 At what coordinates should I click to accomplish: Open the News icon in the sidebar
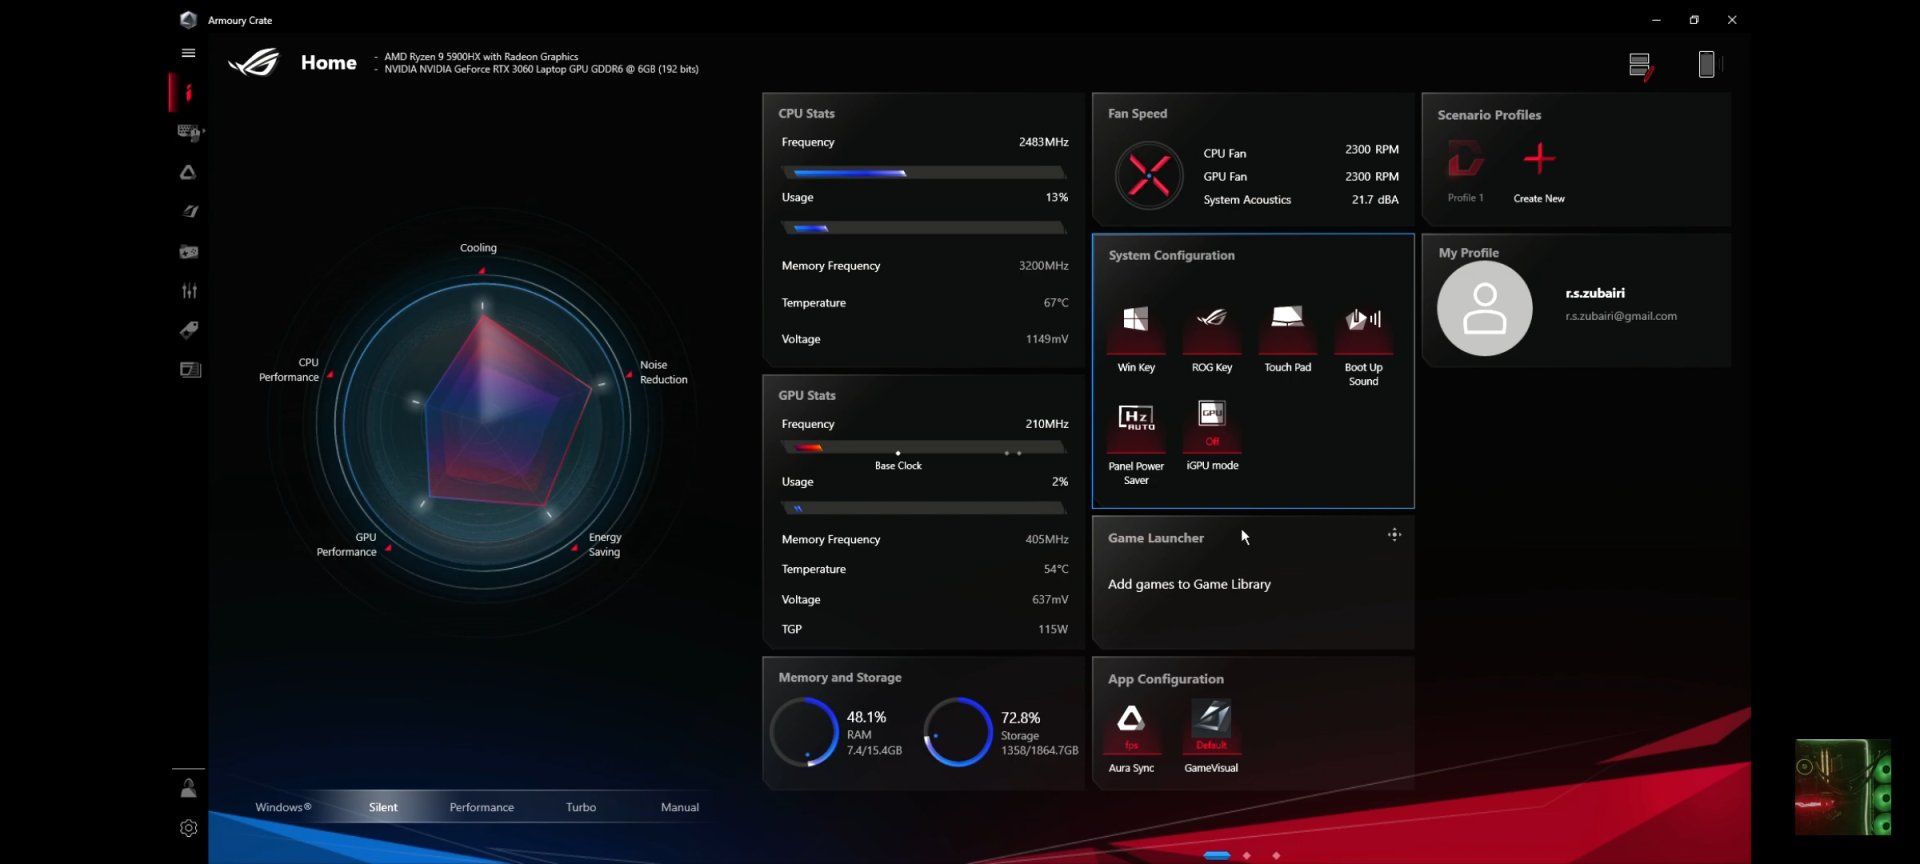(190, 370)
